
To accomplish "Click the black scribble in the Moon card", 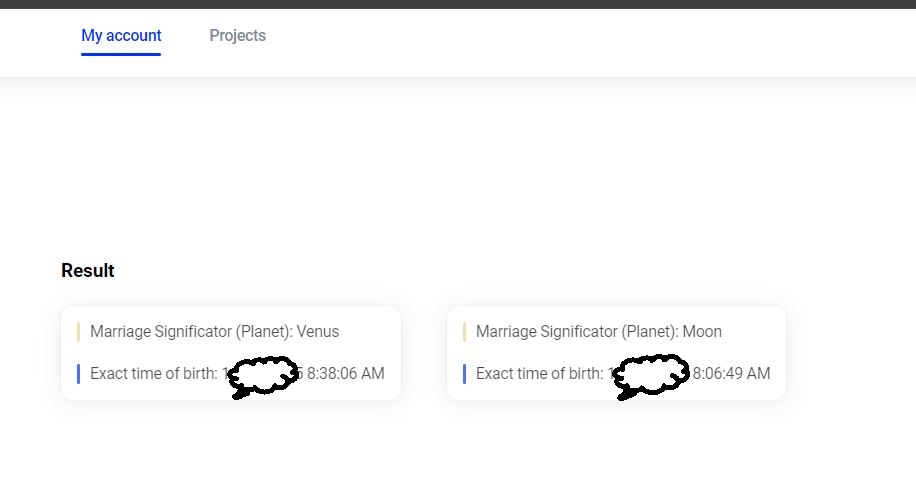I will click(x=648, y=376).
